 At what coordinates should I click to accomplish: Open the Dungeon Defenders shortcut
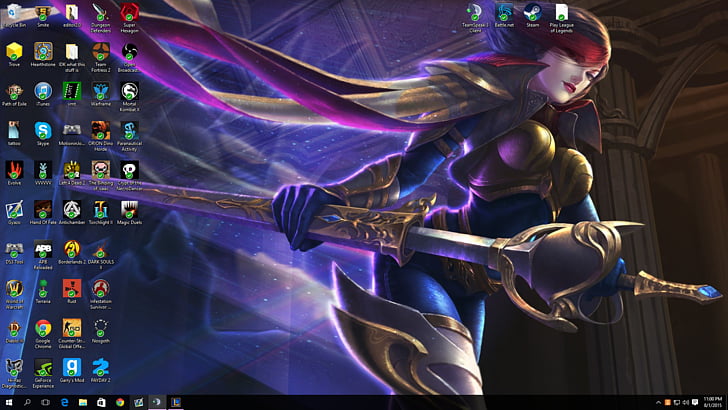click(x=101, y=18)
